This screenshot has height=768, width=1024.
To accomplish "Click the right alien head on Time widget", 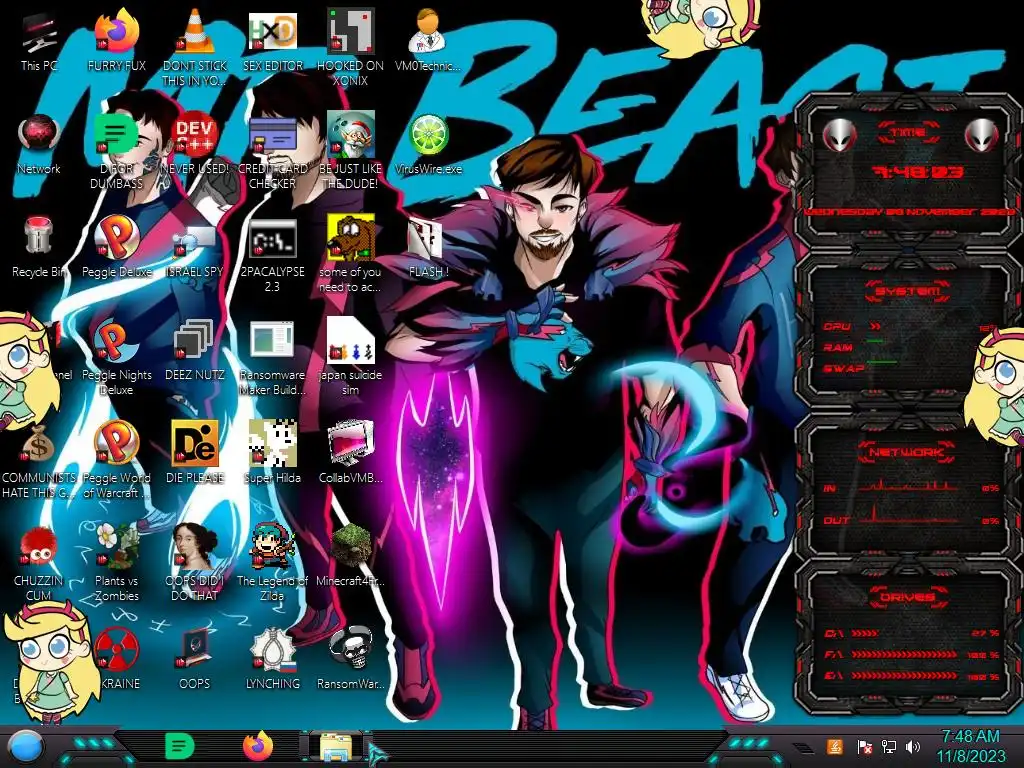I will (x=982, y=135).
